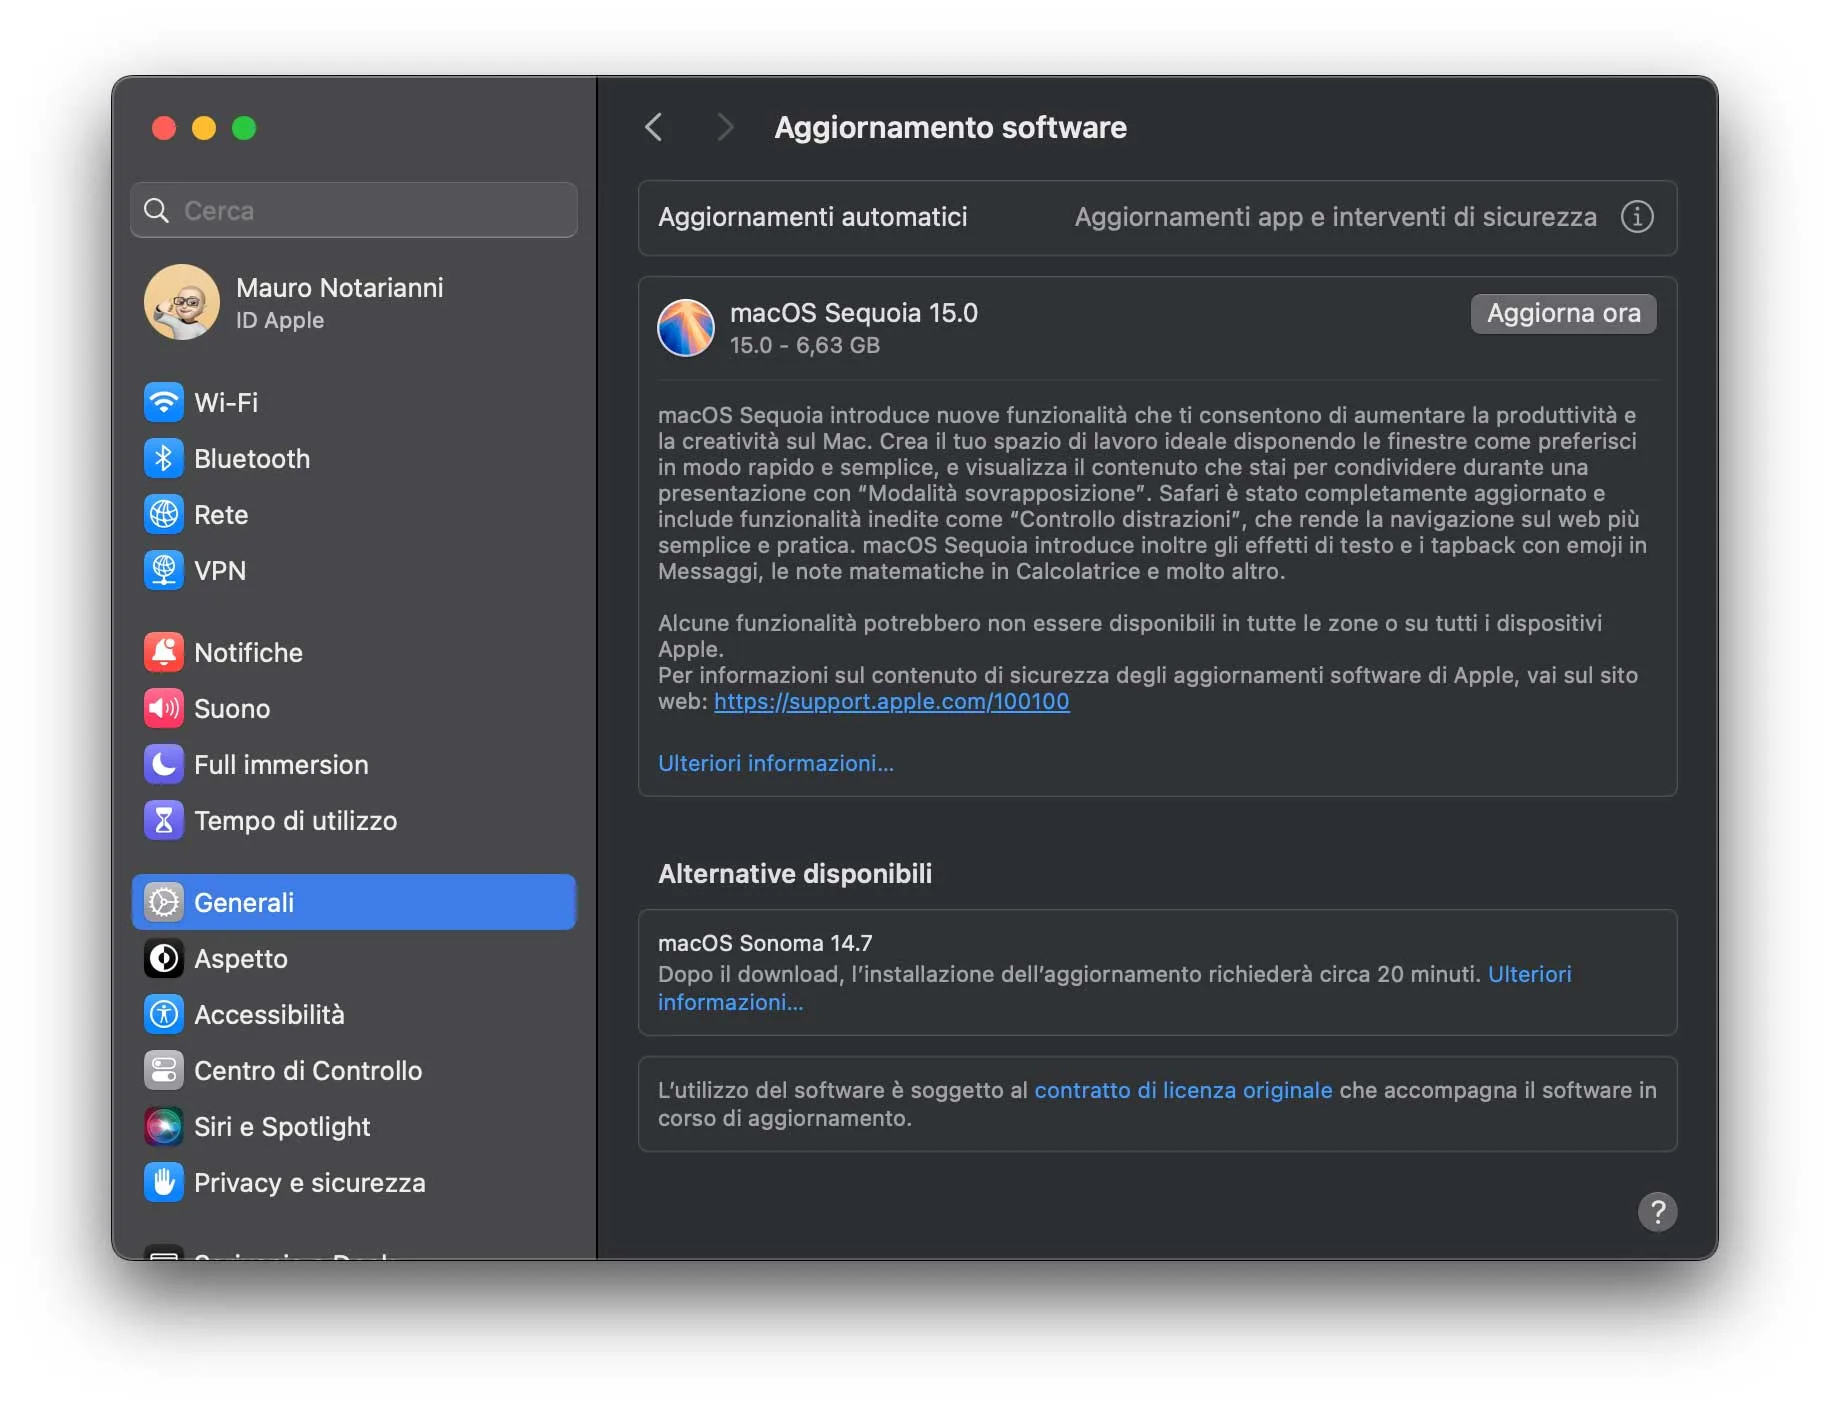Open the Bluetooth settings pane
This screenshot has height=1408, width=1830.
pyautogui.click(x=354, y=458)
